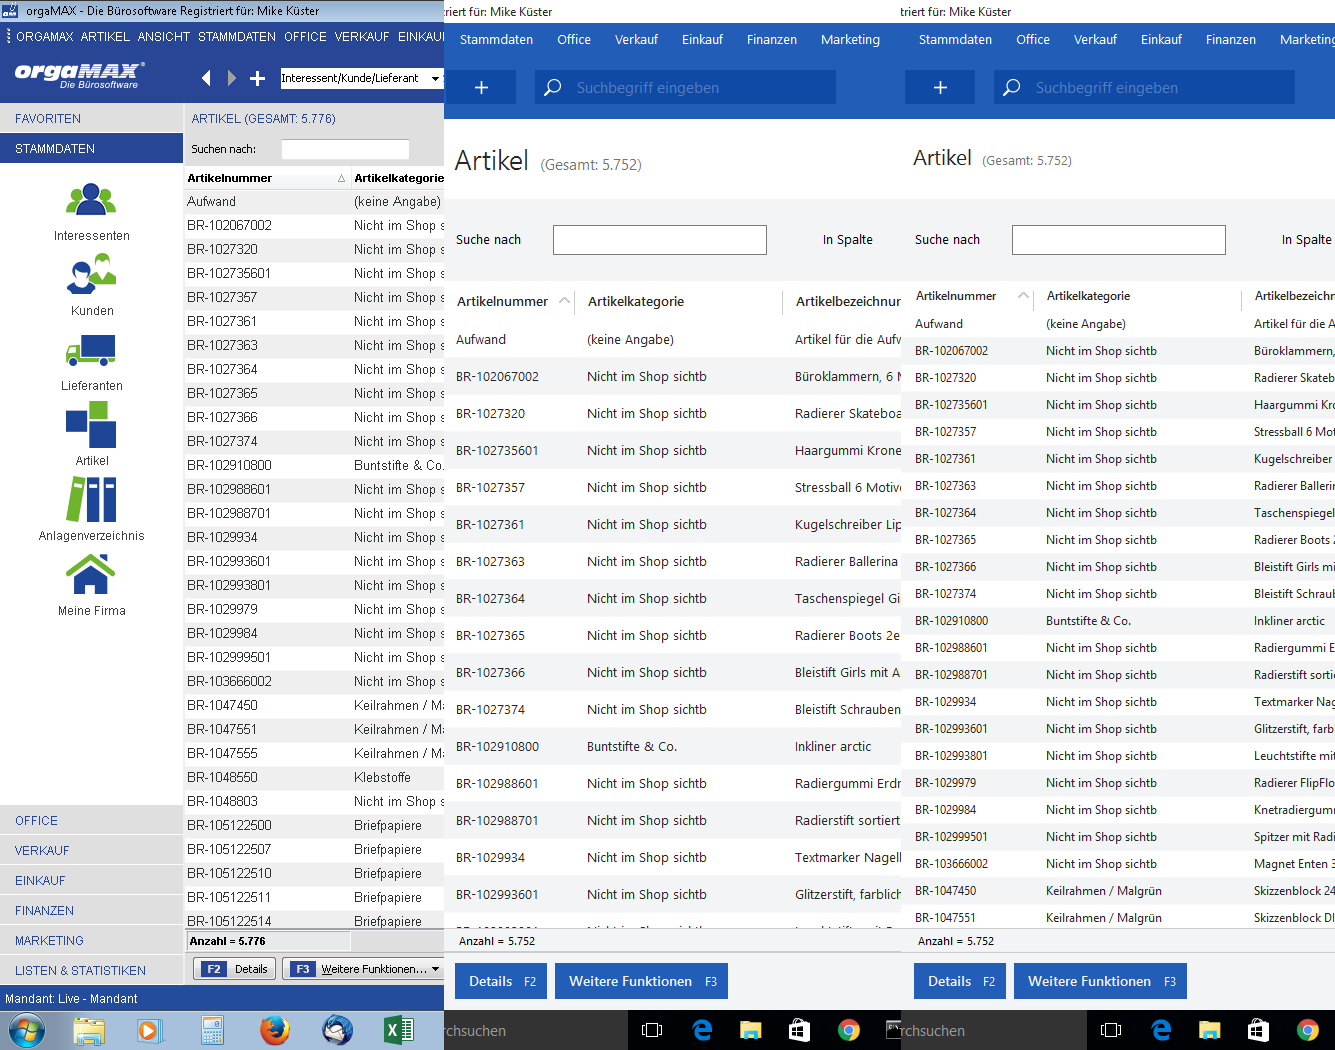Toggle Artikelnummer sort triangle in left window header
The height and width of the screenshot is (1050, 1335).
click(341, 178)
